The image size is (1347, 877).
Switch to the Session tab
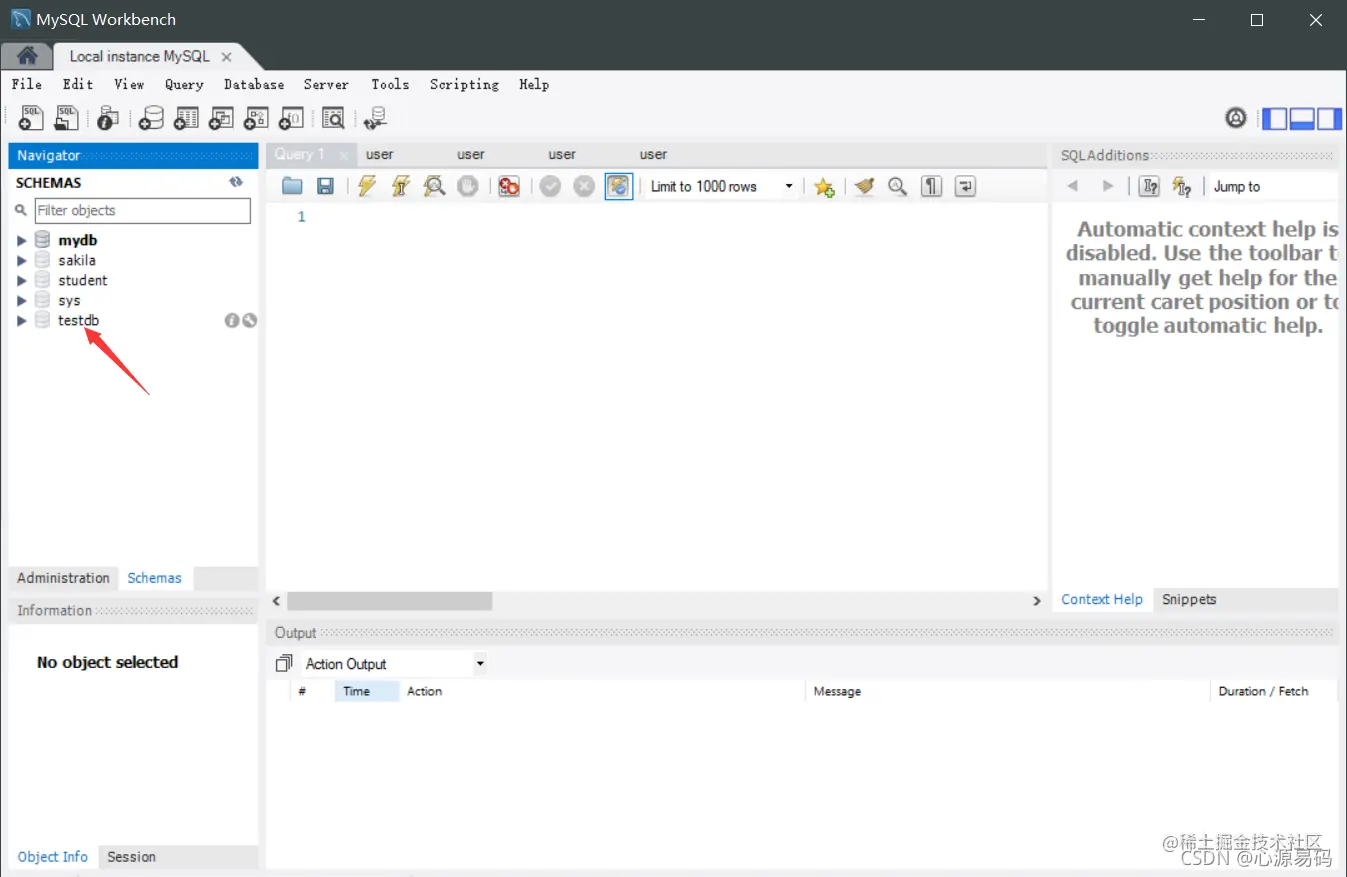(131, 857)
